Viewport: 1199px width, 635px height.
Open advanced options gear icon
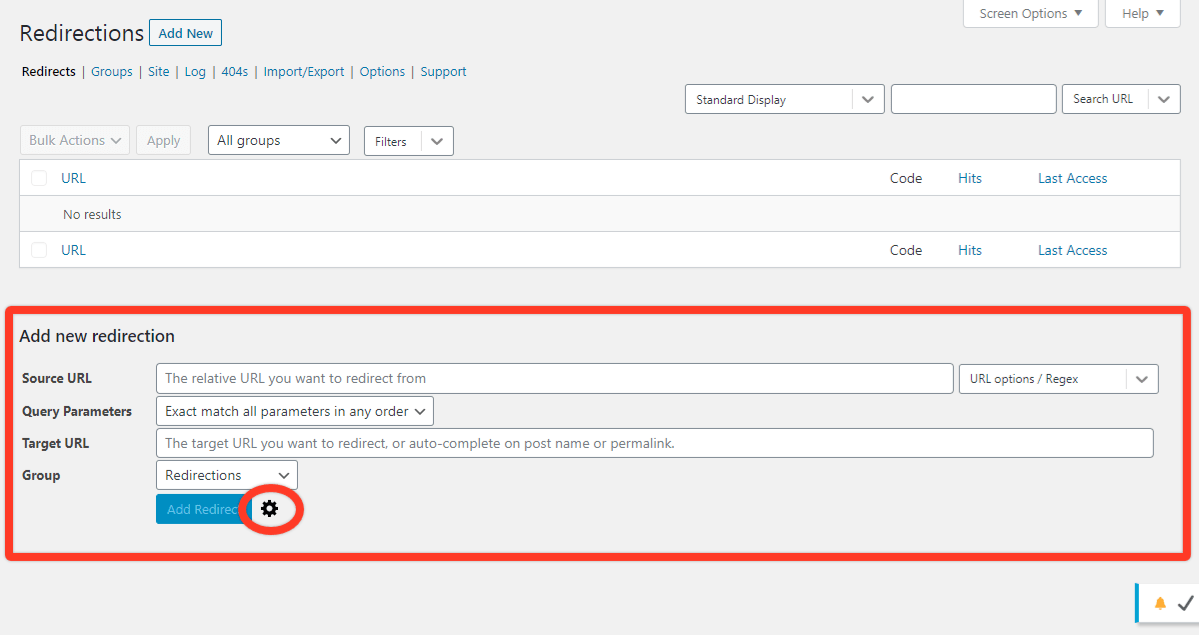[269, 509]
